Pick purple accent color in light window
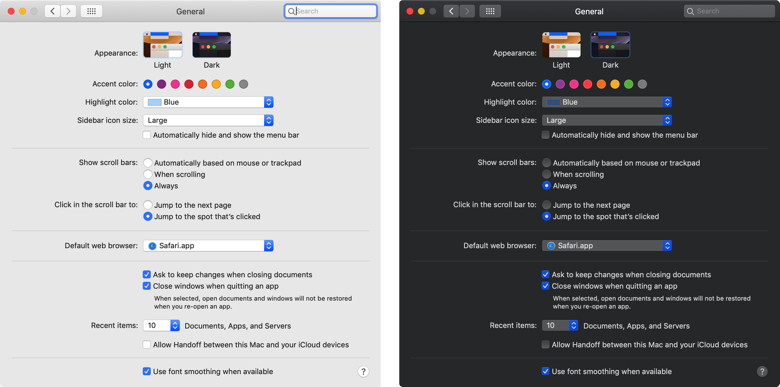 pos(161,84)
